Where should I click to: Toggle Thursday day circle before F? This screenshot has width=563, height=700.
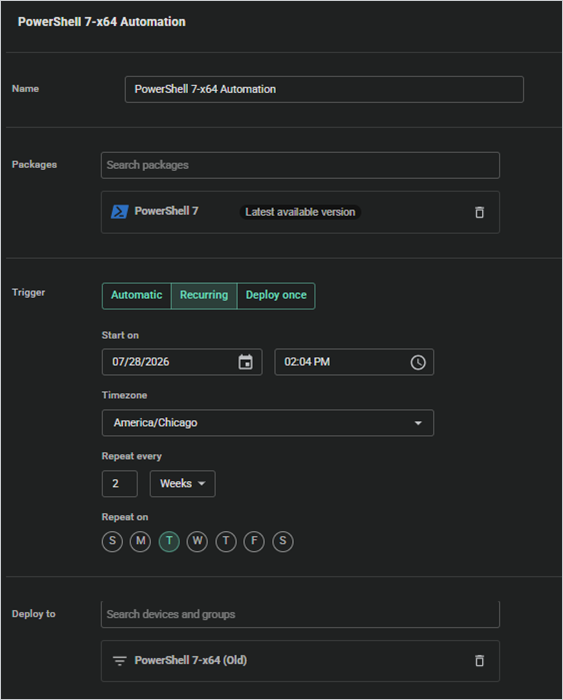pyautogui.click(x=226, y=542)
